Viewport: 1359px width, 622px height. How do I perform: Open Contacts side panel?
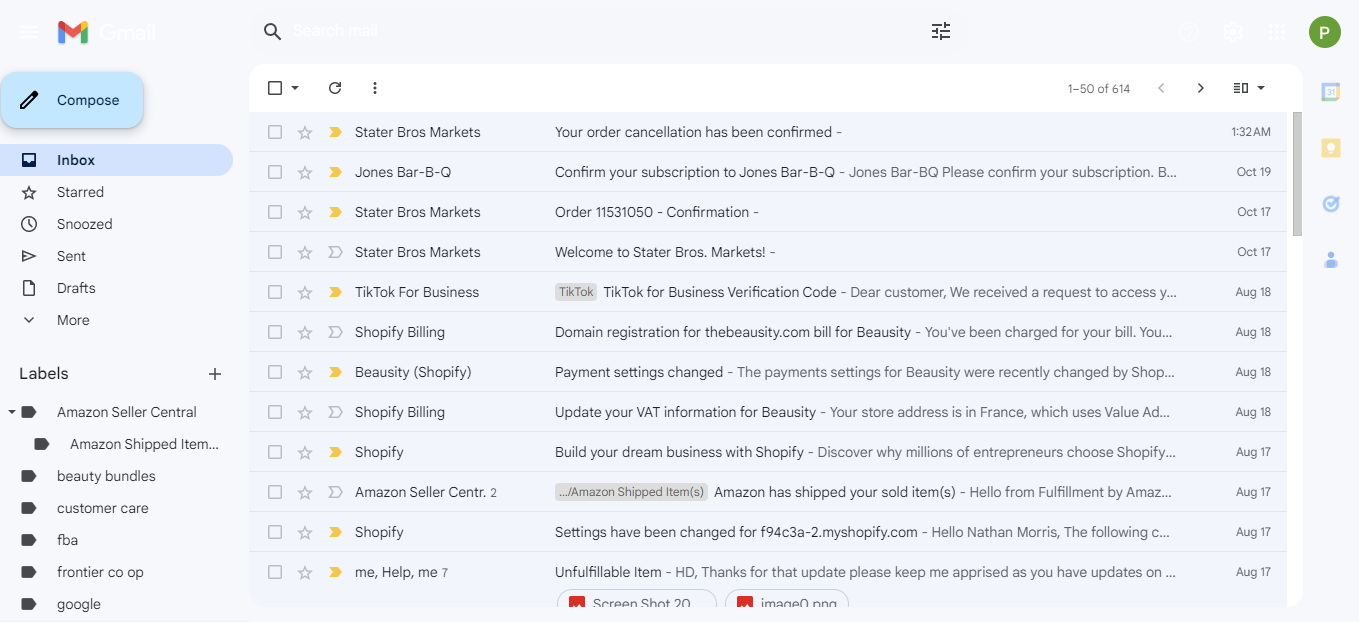(1331, 260)
